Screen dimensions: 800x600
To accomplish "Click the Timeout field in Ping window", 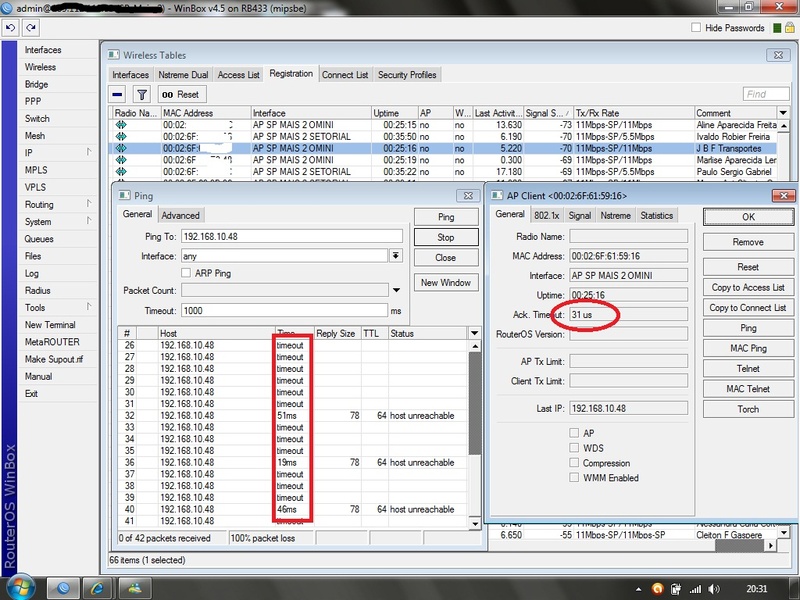I will (284, 311).
